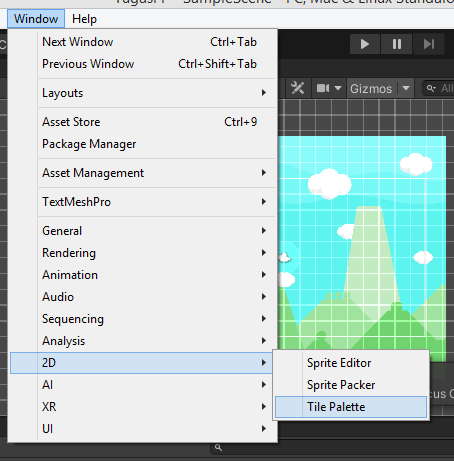Open the scene tools settings icon

(297, 88)
